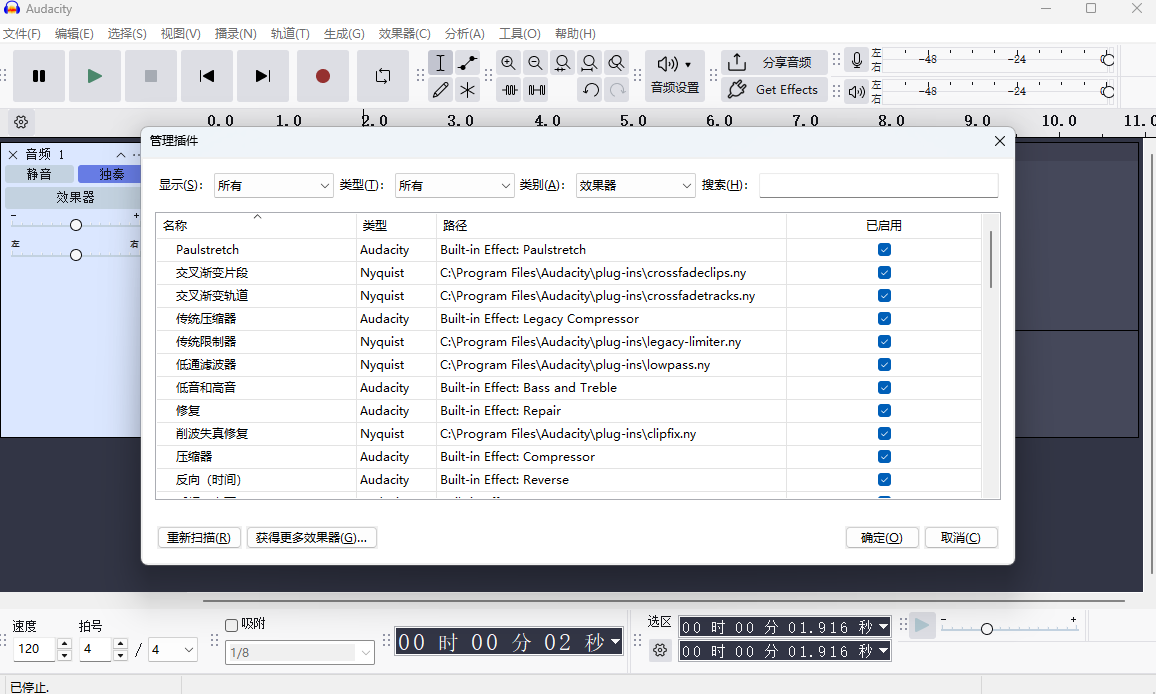The height and width of the screenshot is (694, 1156).
Task: Click the 重新扫描 rescan button
Action: 199,538
